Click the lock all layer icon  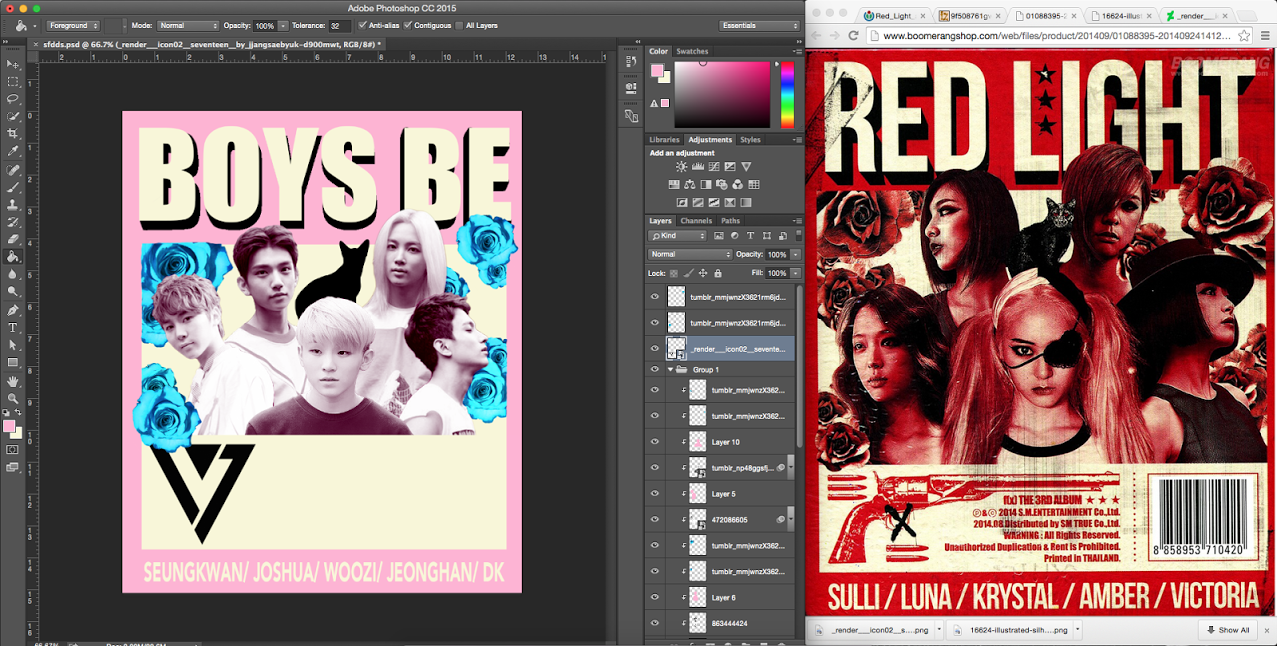tap(718, 273)
